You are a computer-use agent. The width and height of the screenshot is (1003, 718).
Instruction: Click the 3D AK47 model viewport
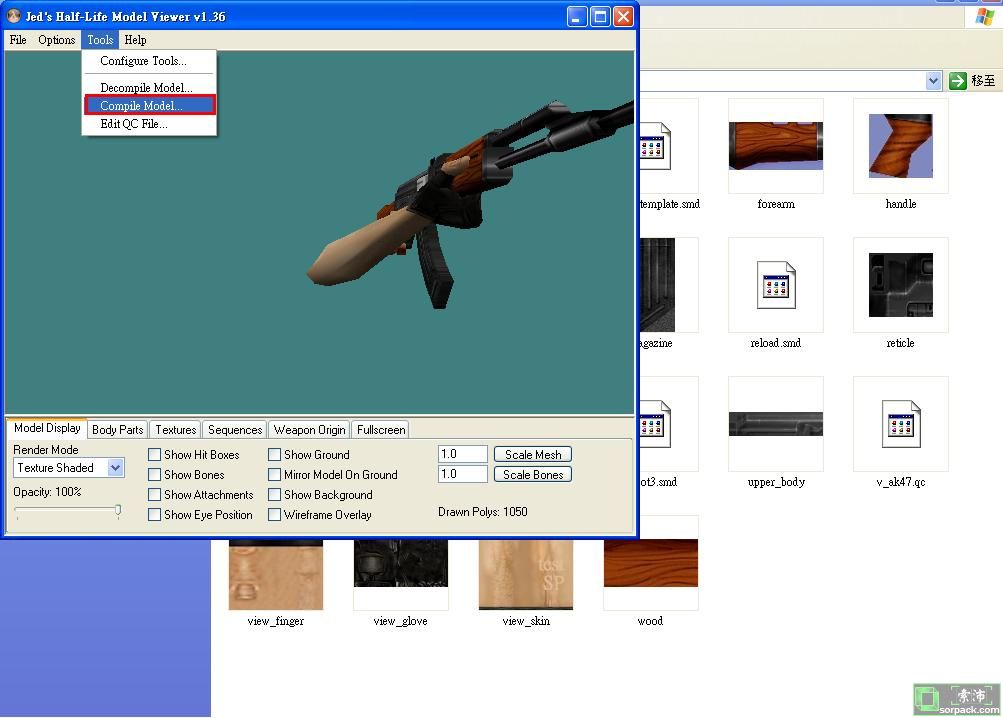[x=319, y=232]
